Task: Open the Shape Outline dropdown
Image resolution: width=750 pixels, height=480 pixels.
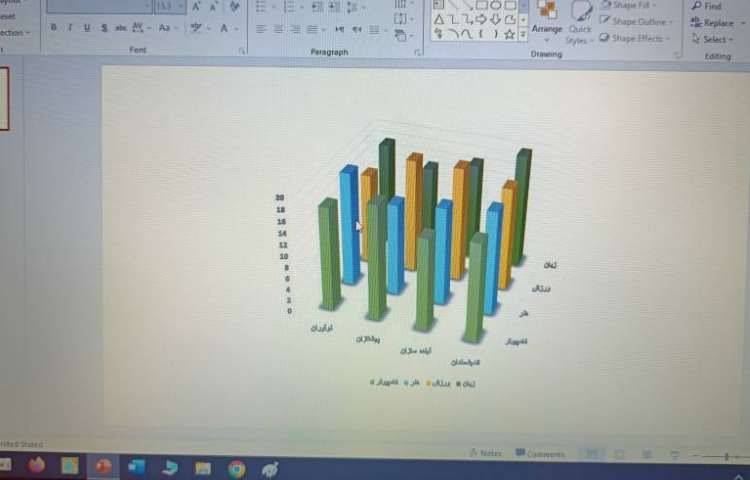Action: (638, 21)
